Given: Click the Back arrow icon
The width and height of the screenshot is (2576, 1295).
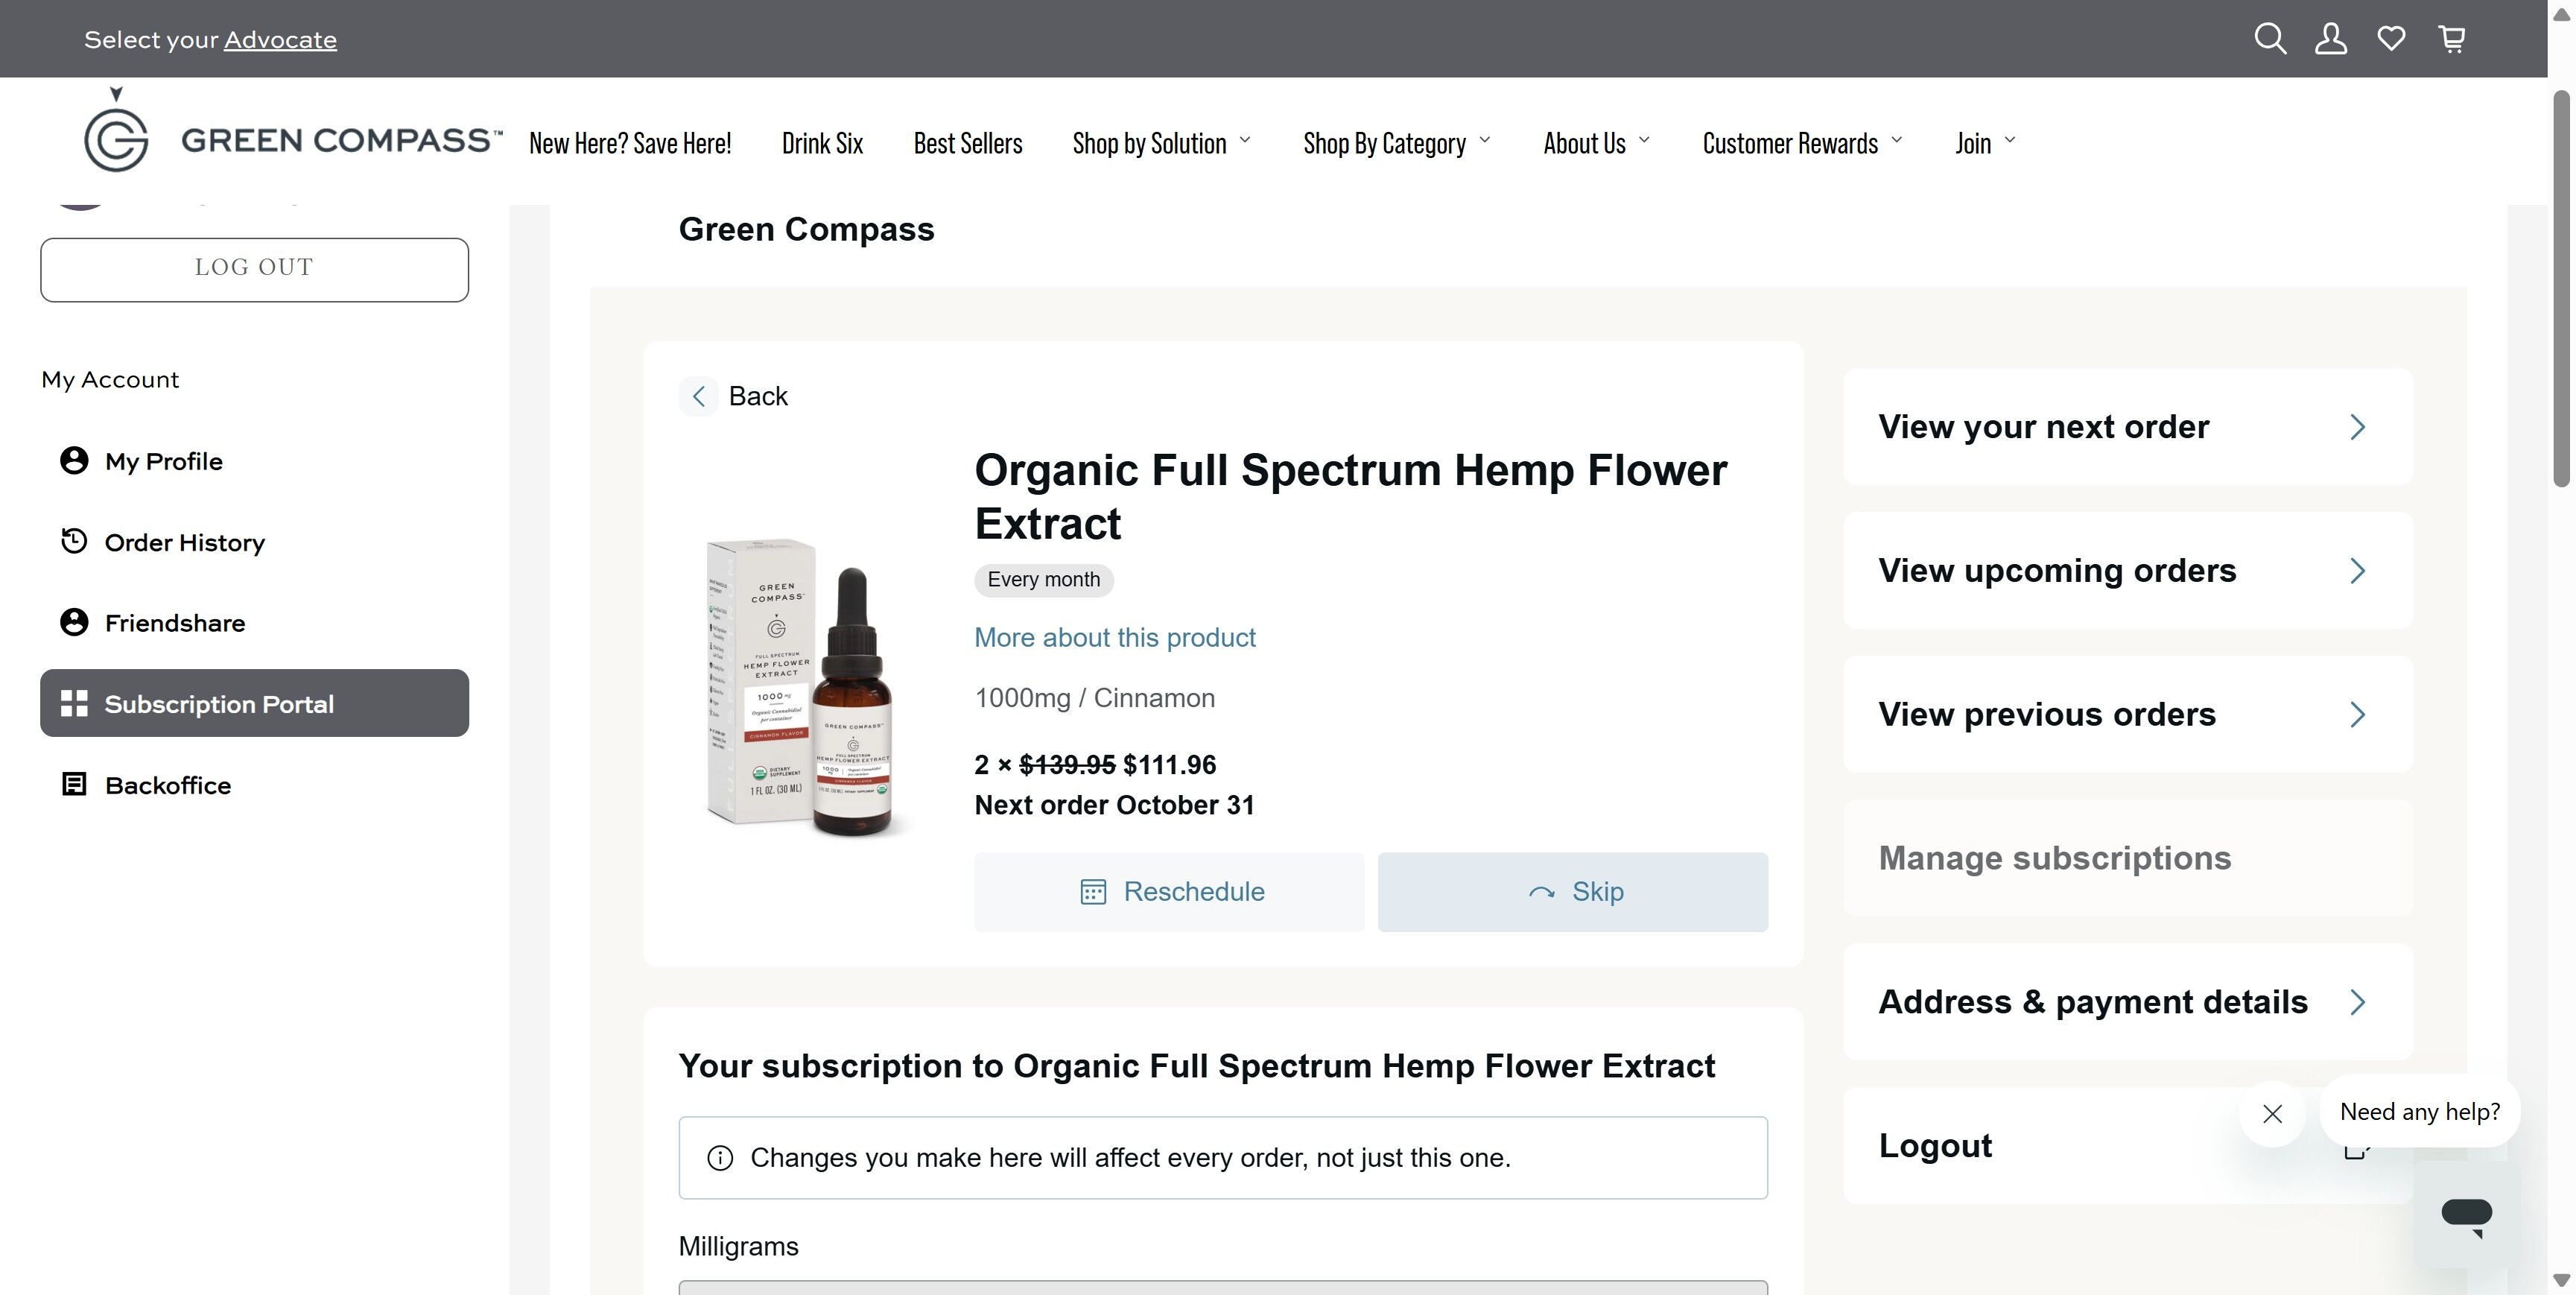Looking at the screenshot, I should (x=699, y=396).
